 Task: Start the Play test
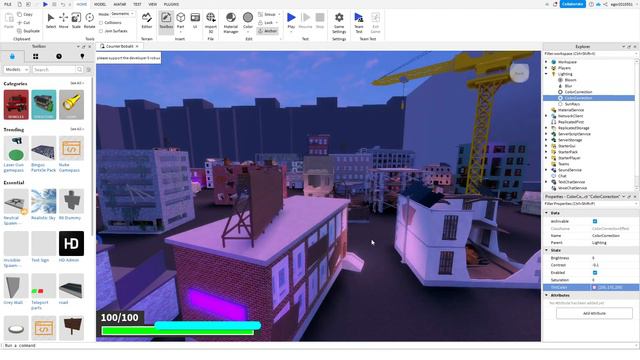click(x=291, y=21)
